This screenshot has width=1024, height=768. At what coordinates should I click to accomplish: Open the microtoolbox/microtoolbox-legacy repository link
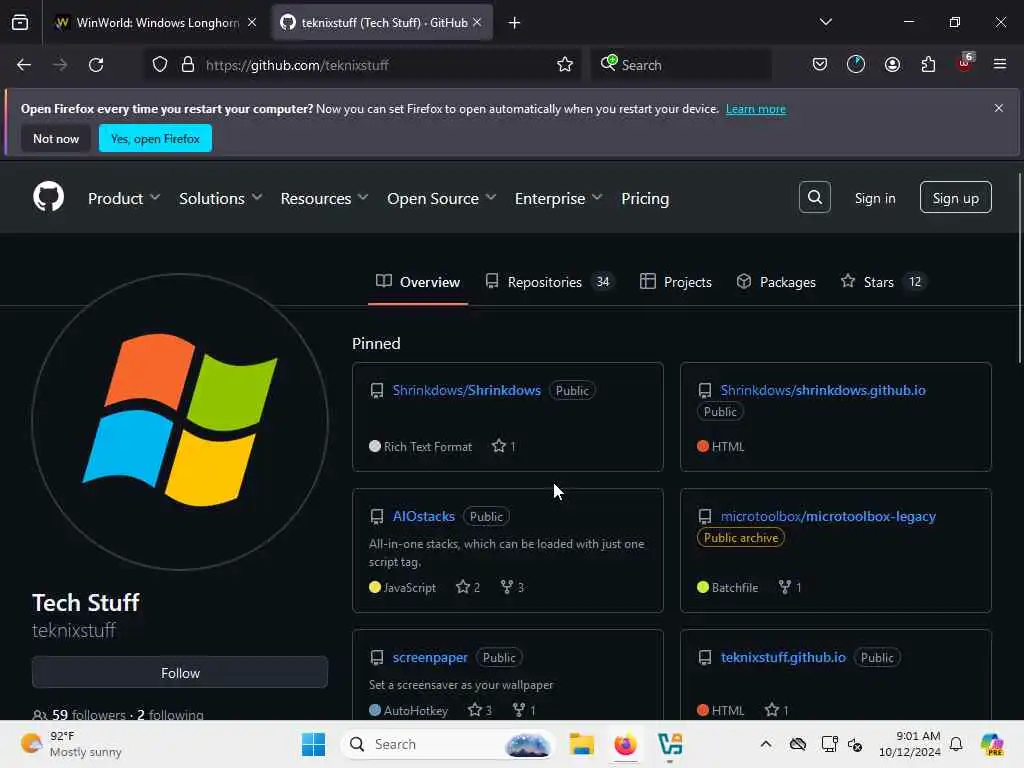828,516
